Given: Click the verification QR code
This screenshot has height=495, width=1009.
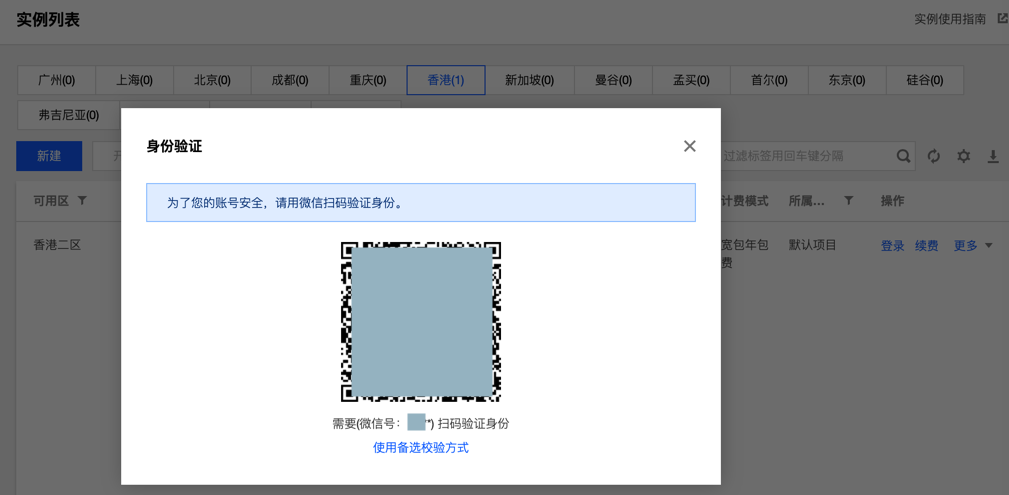Looking at the screenshot, I should coord(421,322).
